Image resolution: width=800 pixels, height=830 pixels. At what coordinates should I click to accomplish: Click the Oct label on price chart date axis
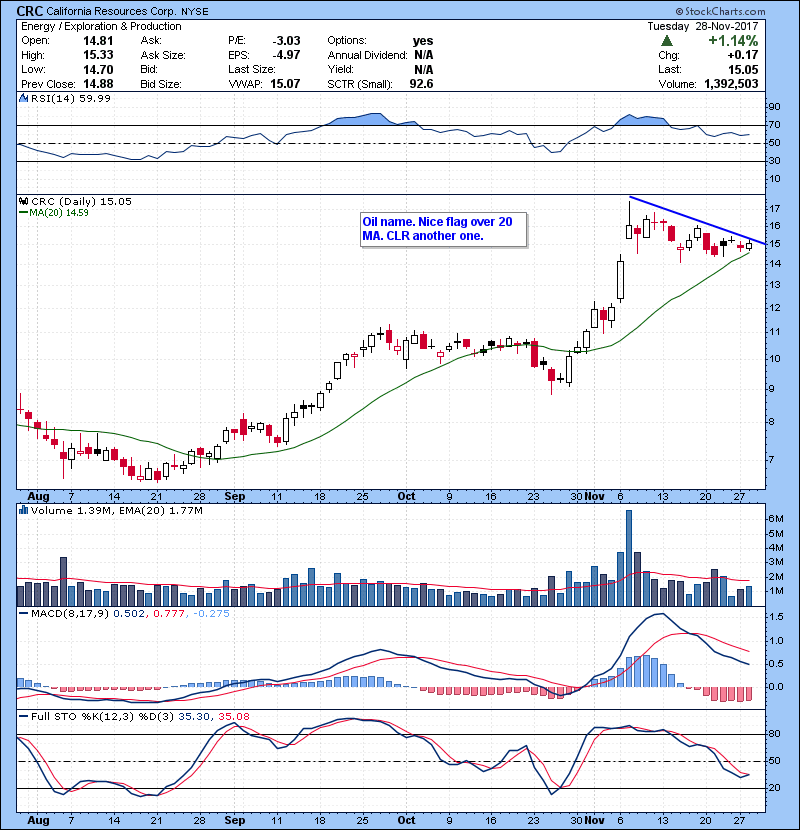[x=406, y=497]
